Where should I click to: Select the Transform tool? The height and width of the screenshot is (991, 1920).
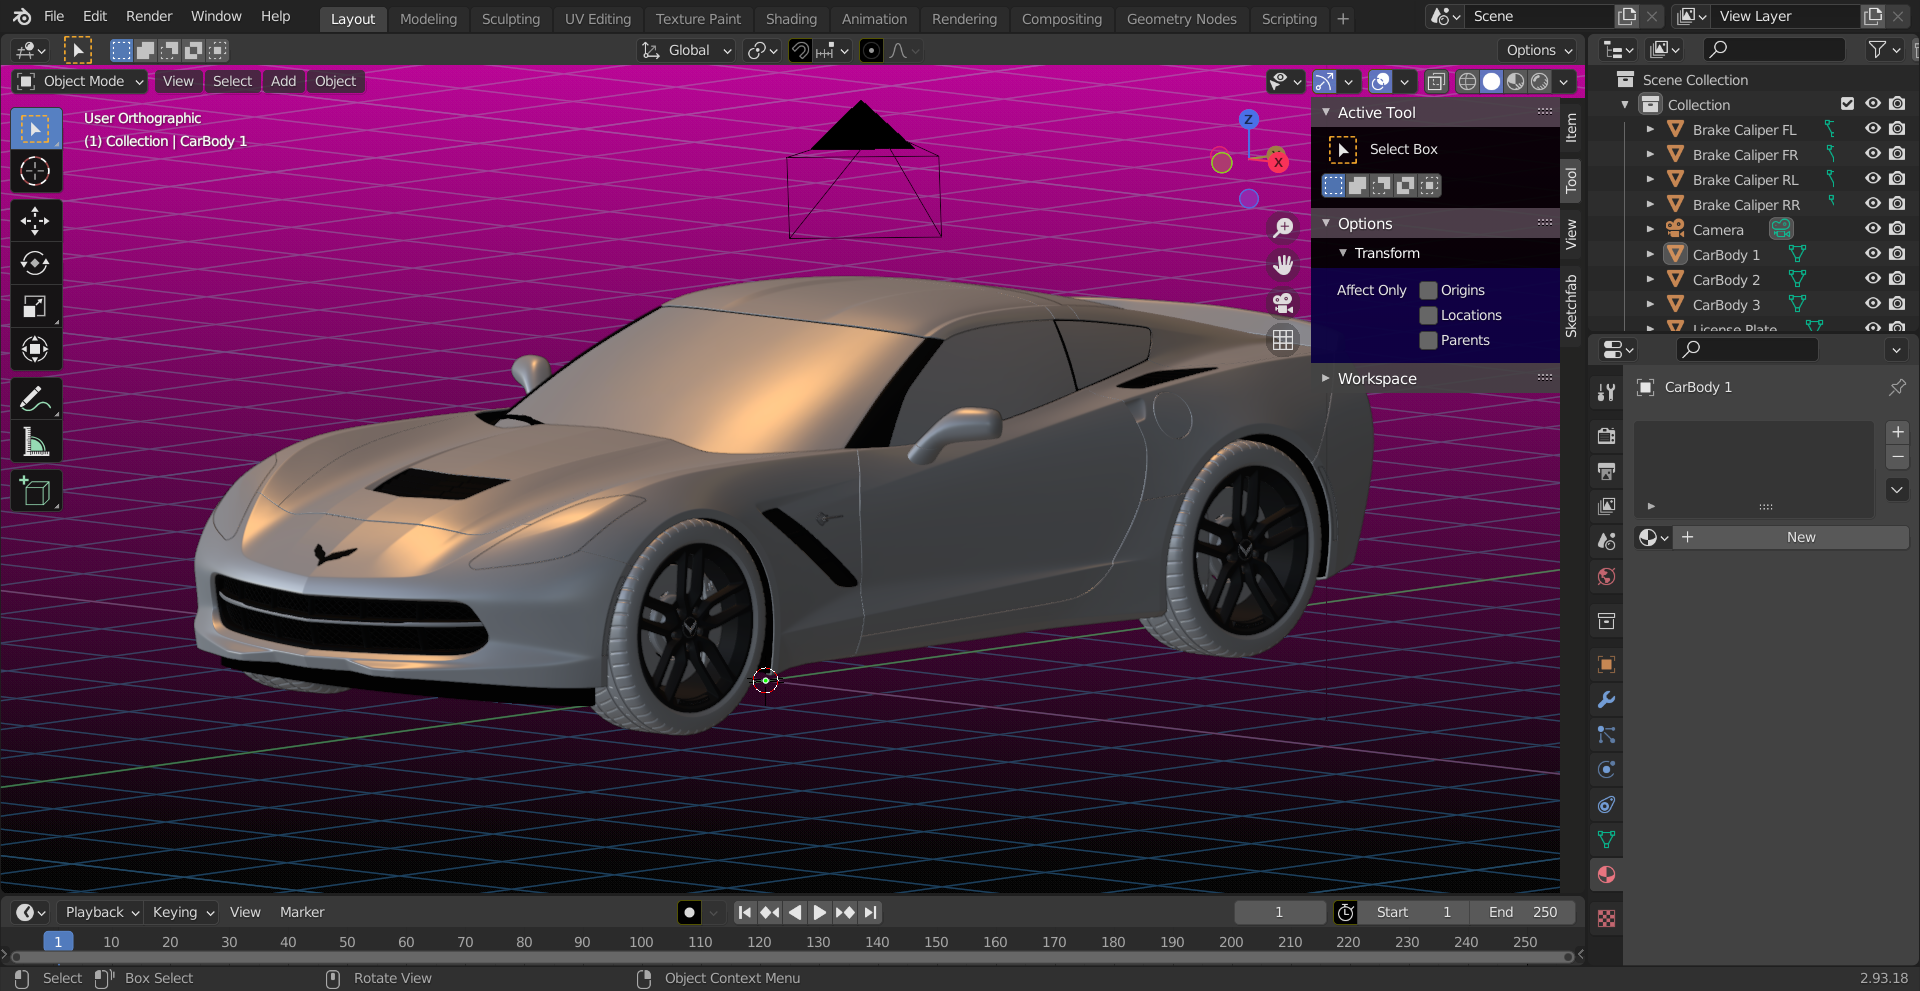(x=35, y=349)
